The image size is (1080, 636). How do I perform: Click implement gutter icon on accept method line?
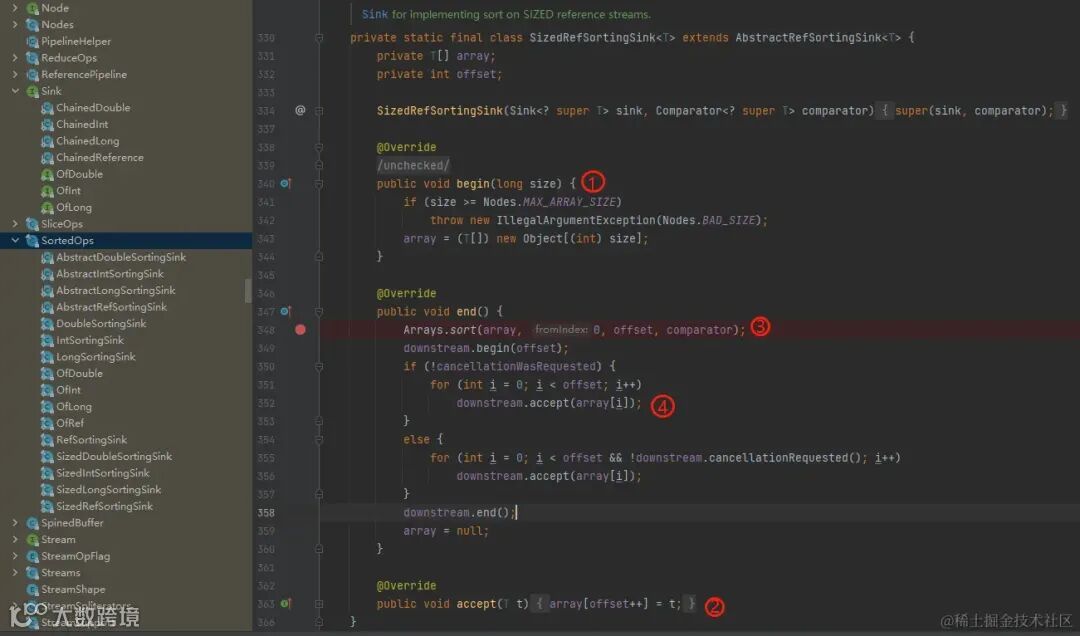[286, 604]
